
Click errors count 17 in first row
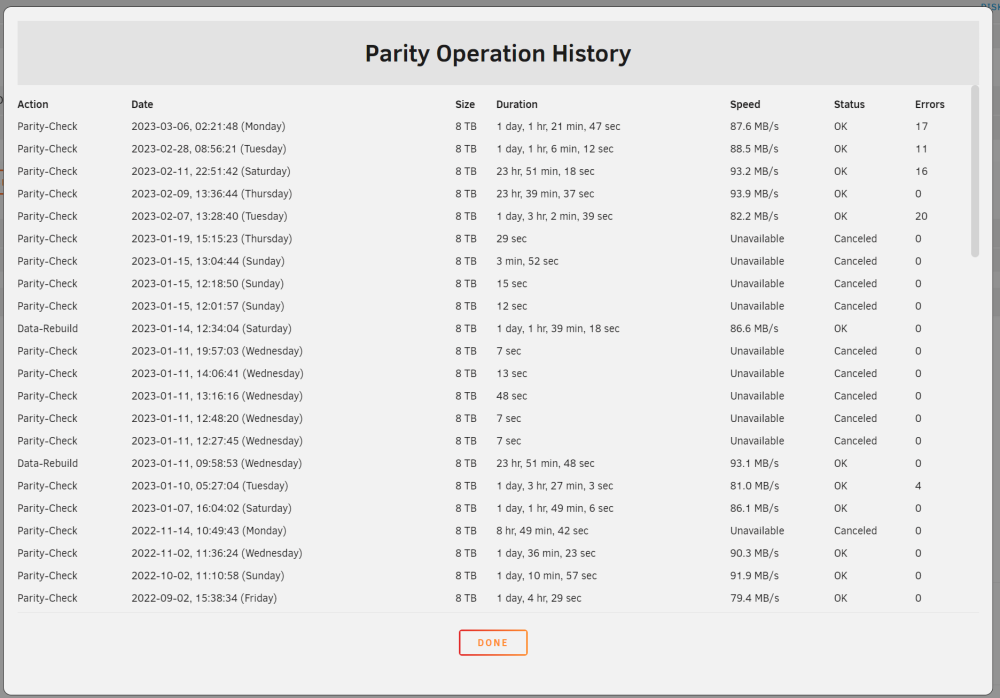[922, 126]
